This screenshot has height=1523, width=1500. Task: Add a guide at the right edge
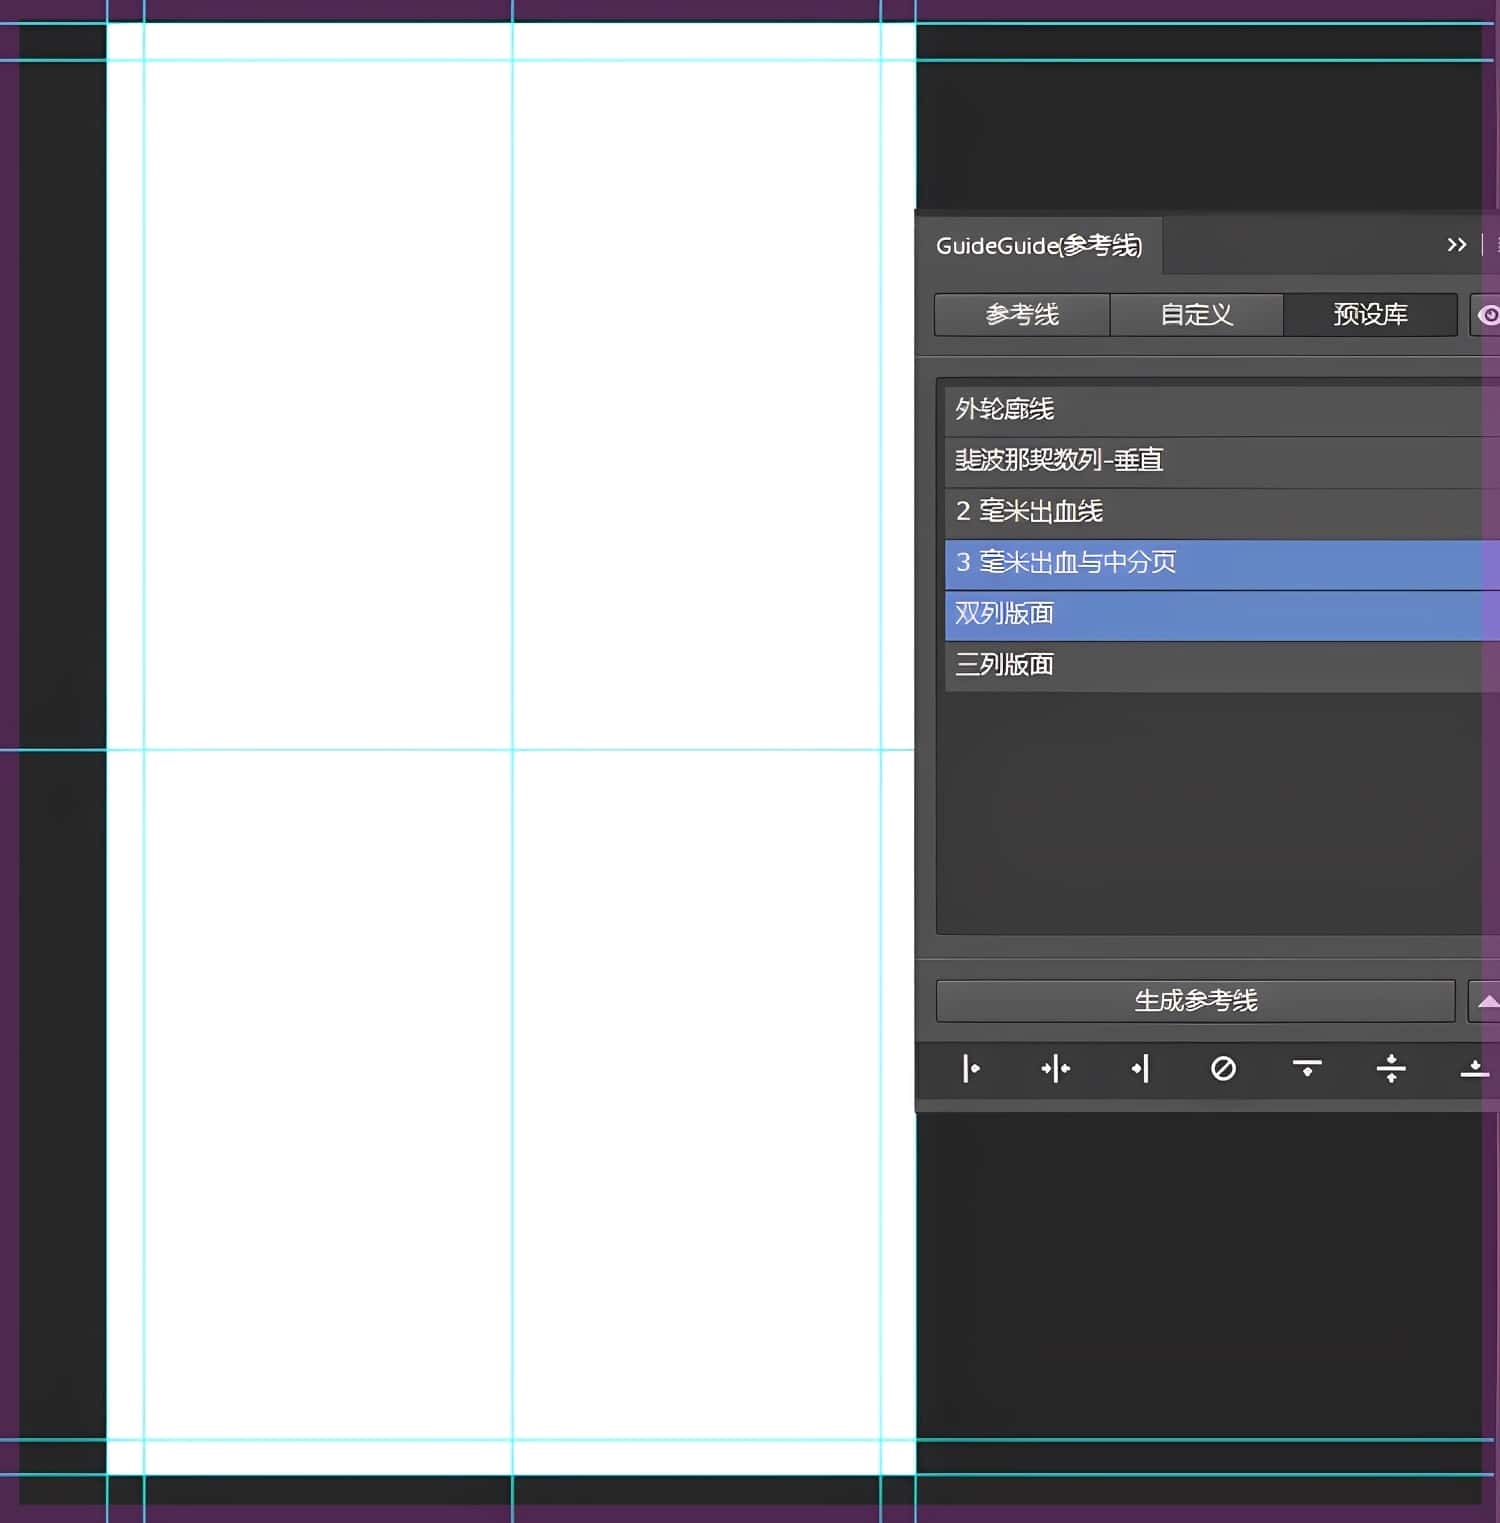(x=1140, y=1069)
